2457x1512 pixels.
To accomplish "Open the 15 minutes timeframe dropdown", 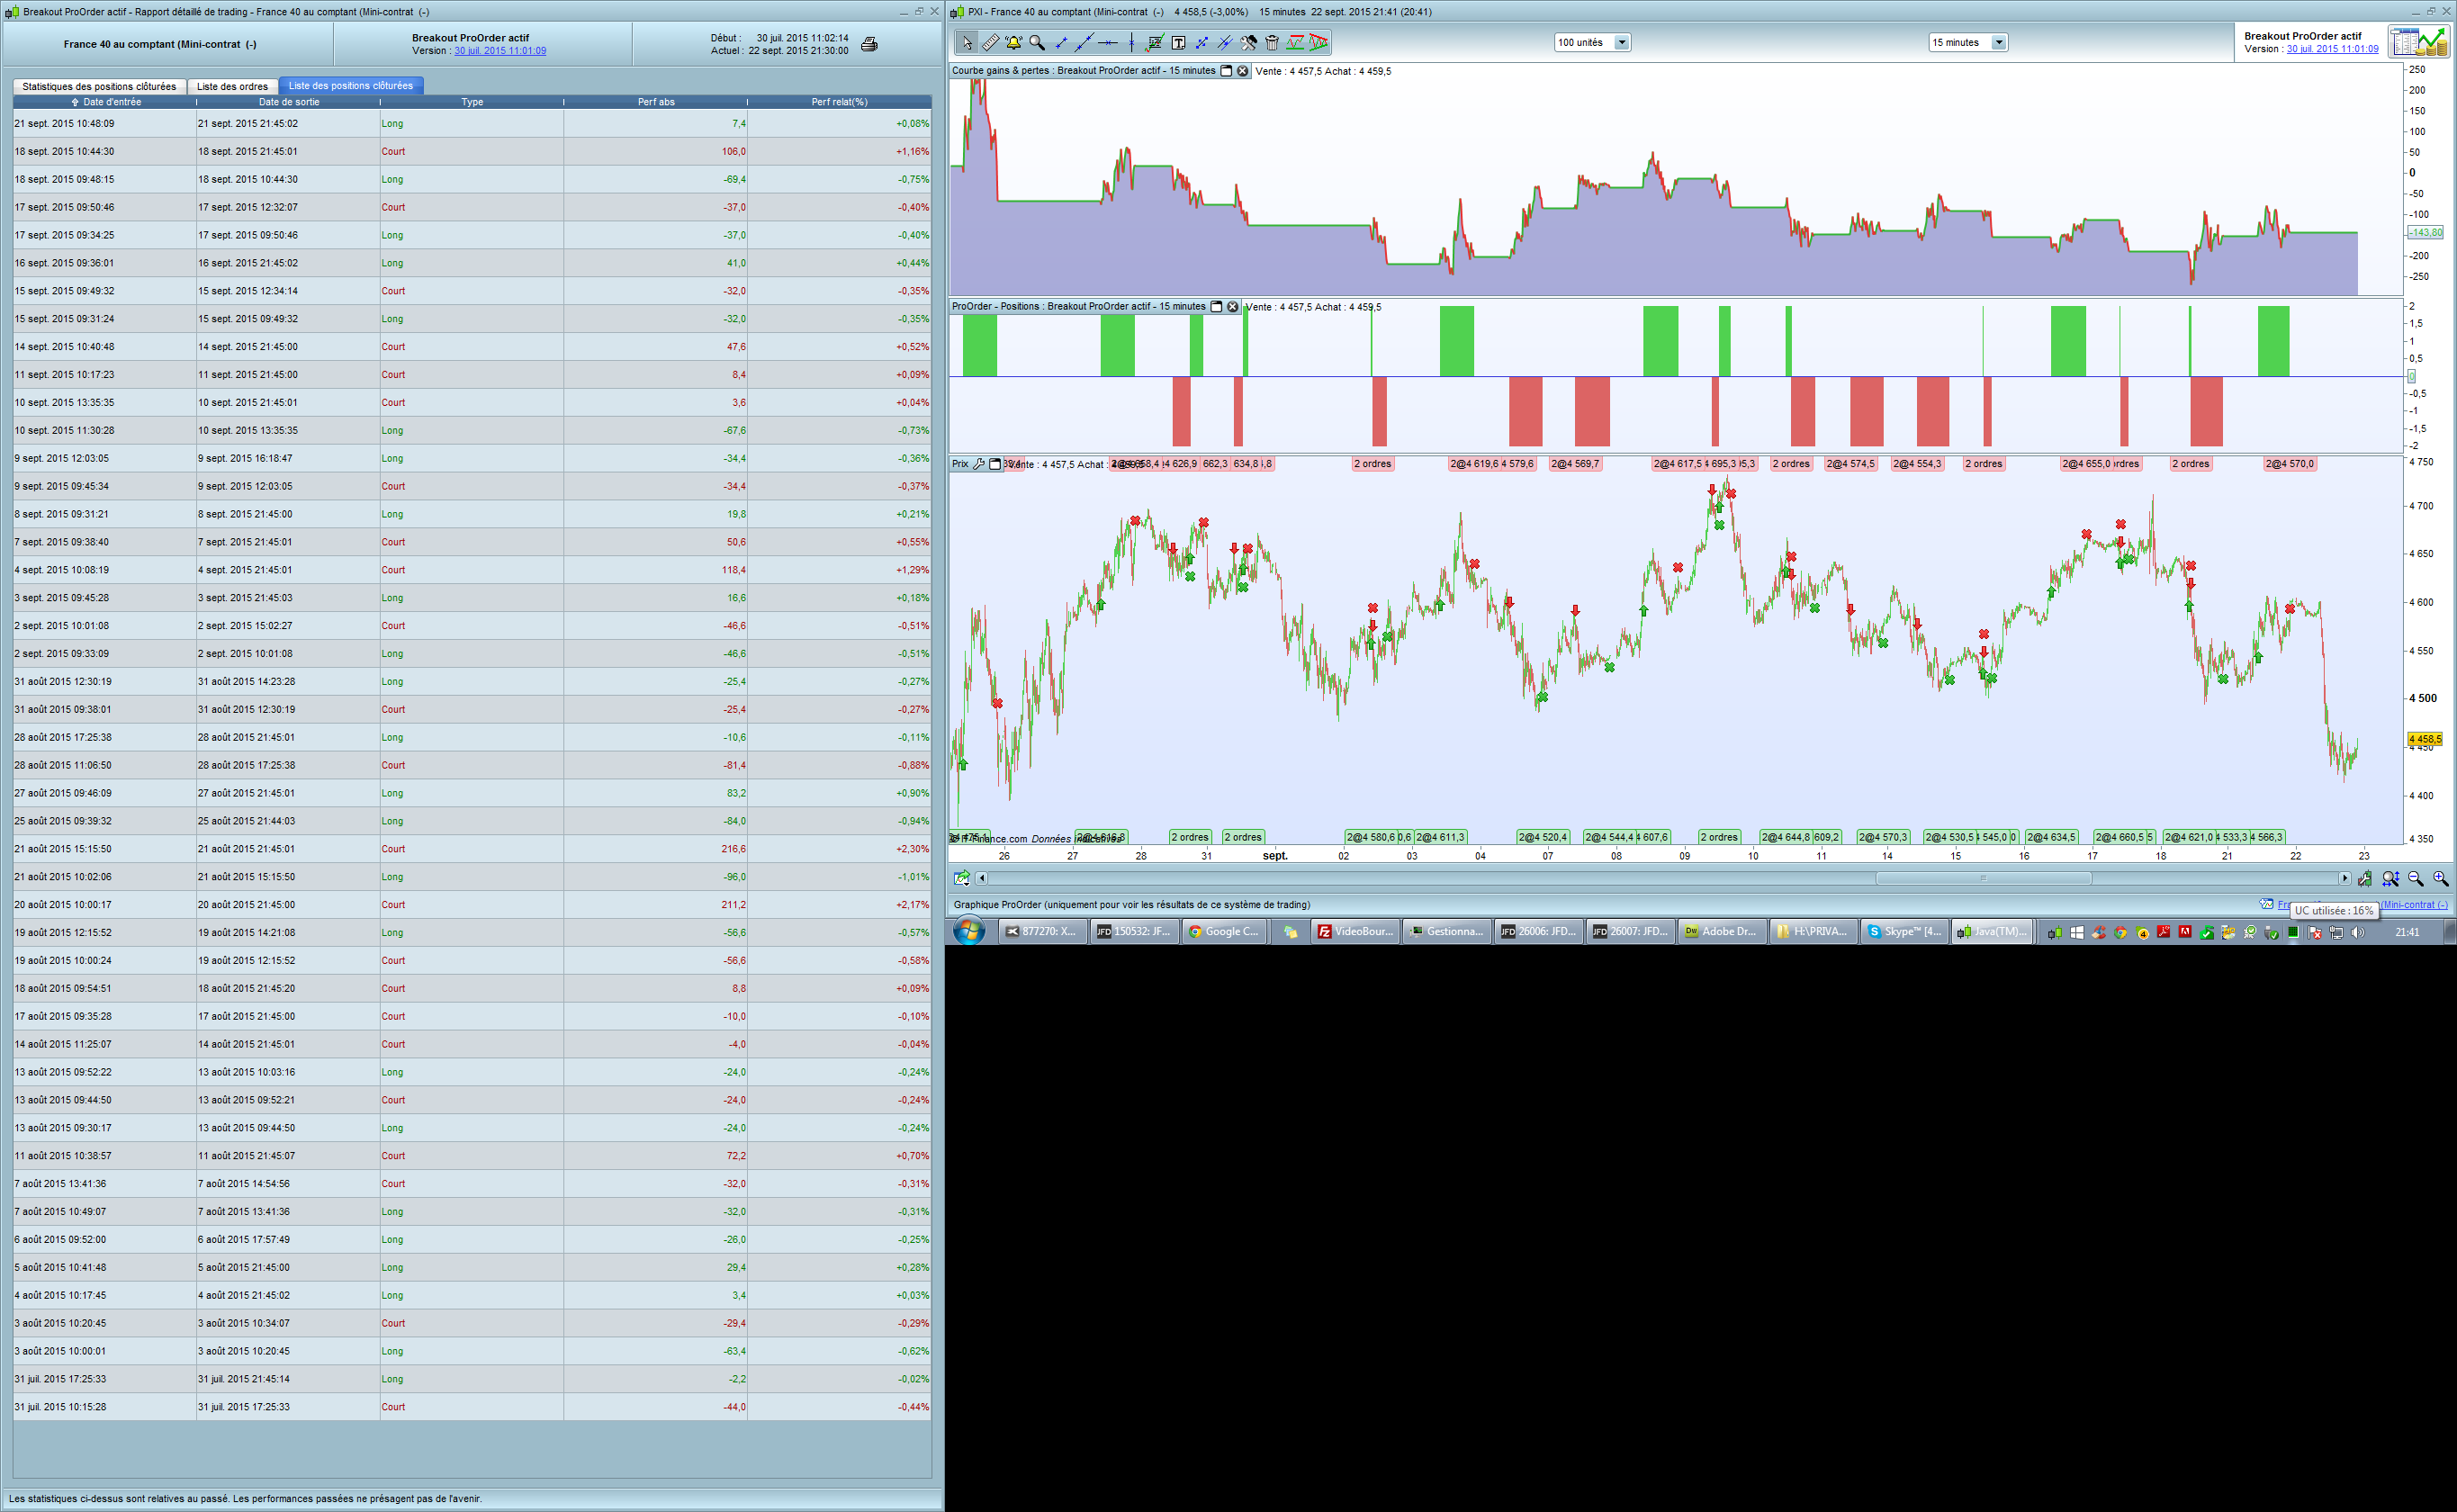I will pos(1998,43).
